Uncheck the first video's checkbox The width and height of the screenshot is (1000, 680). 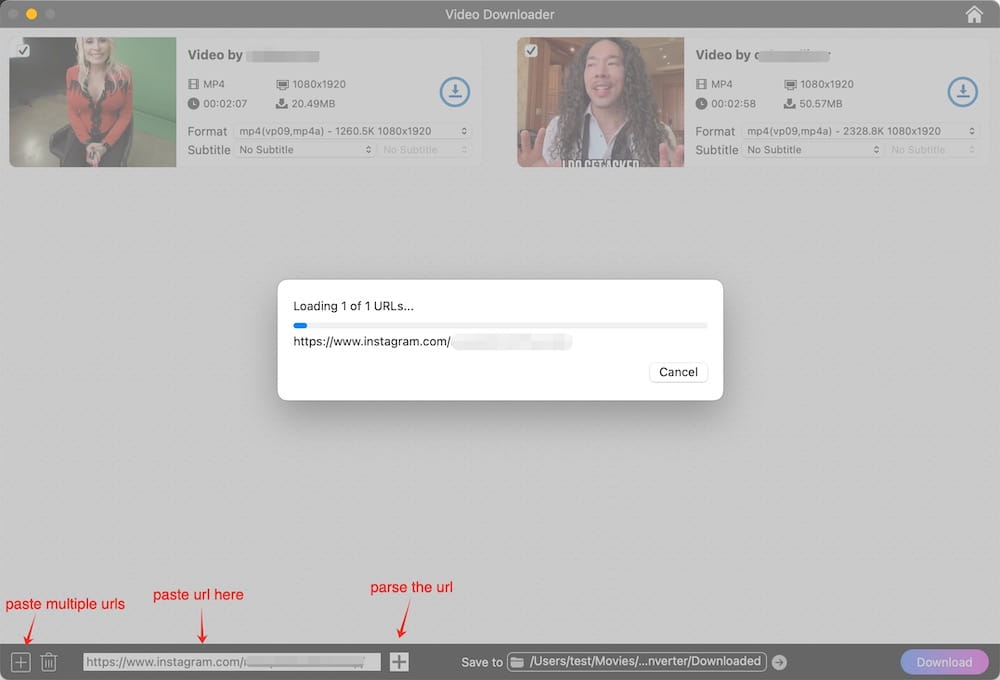[x=23, y=50]
